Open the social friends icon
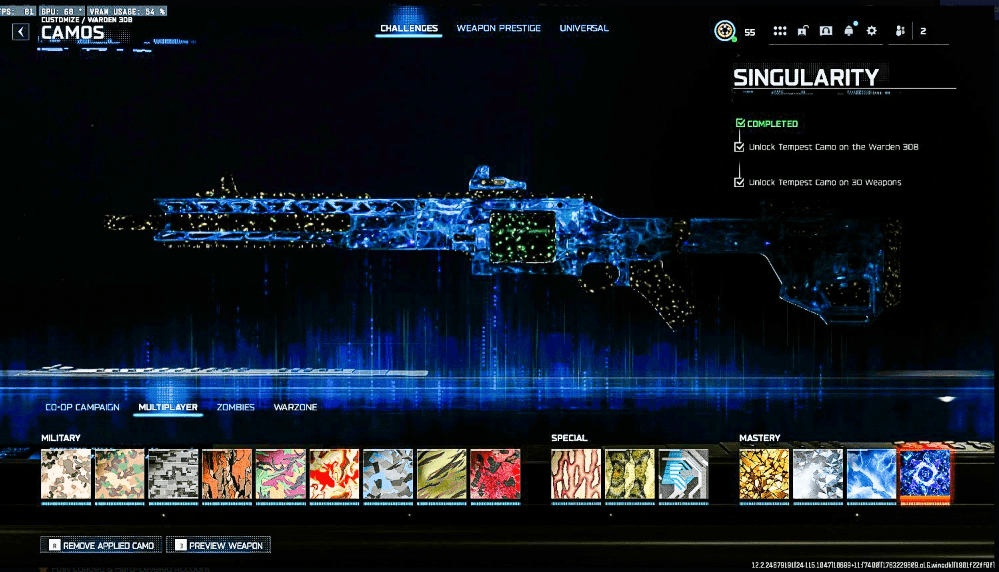The height and width of the screenshot is (572, 999). click(x=901, y=31)
